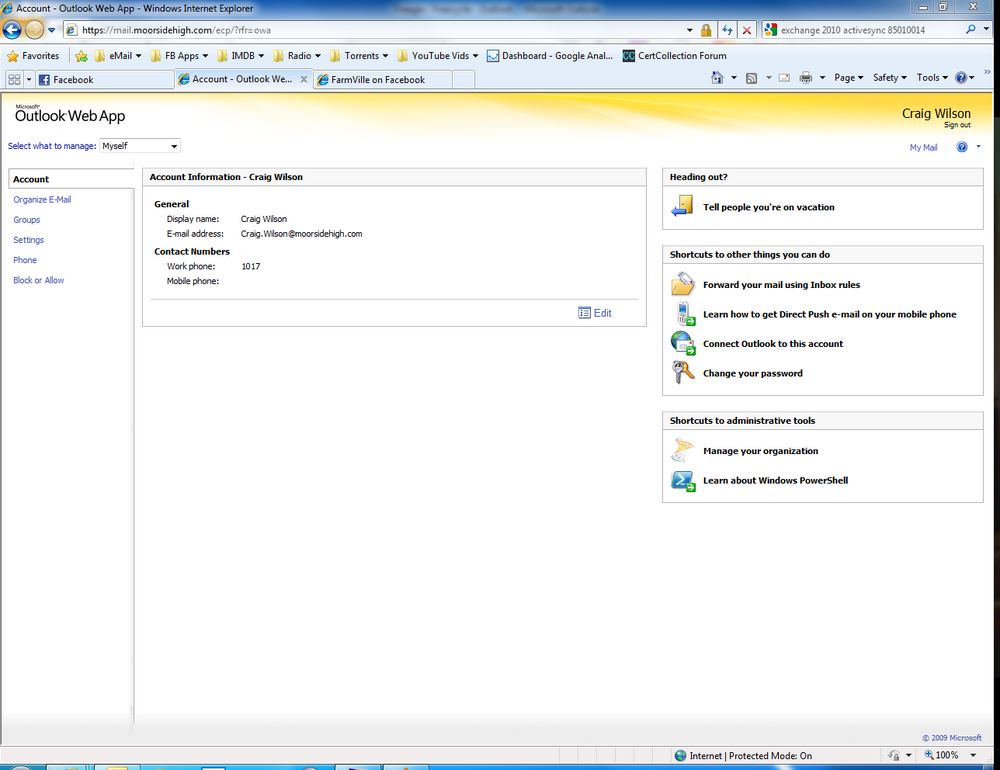
Task: Click the Print icon
Action: click(x=806, y=78)
